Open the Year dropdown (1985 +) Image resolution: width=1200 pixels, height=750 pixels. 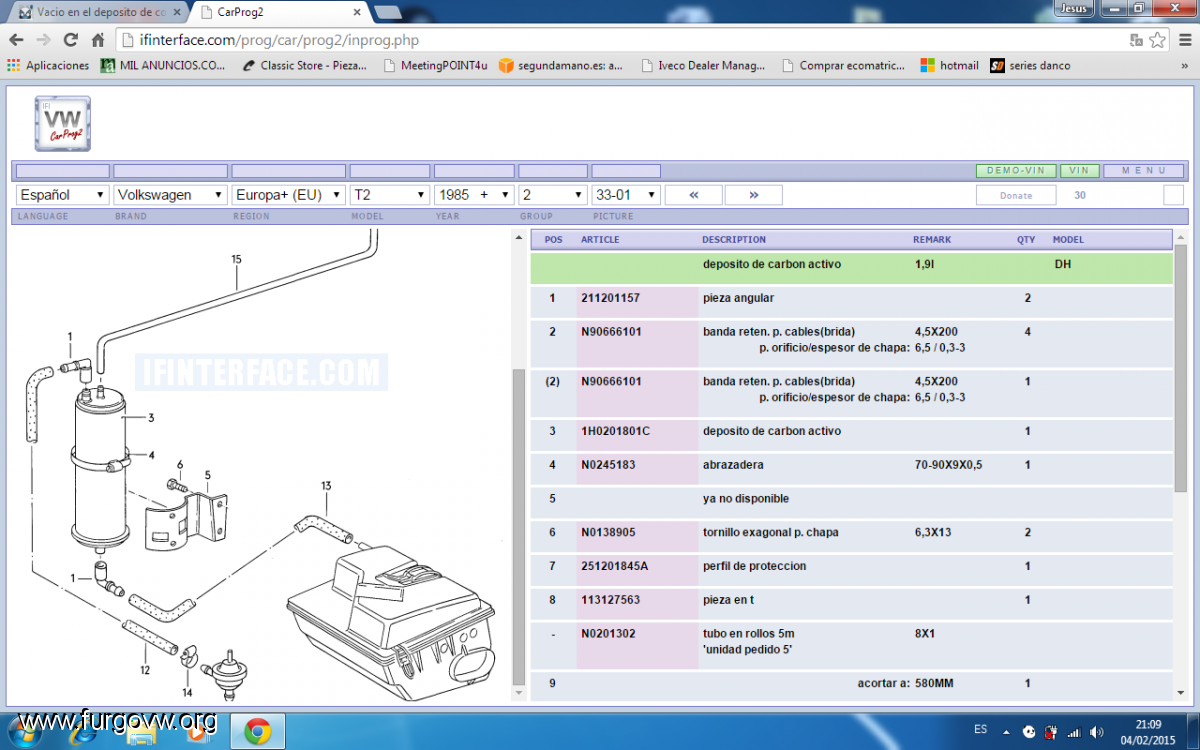tap(474, 195)
